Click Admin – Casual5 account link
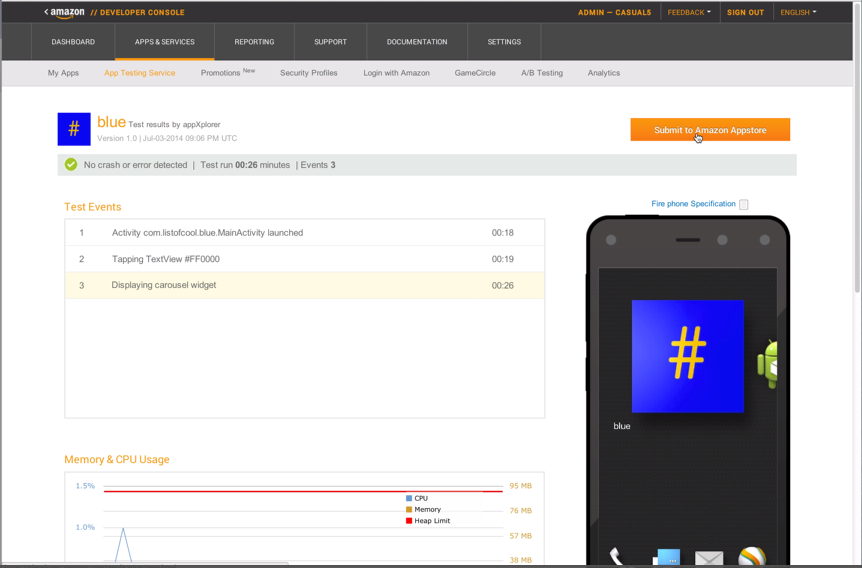 click(x=615, y=12)
